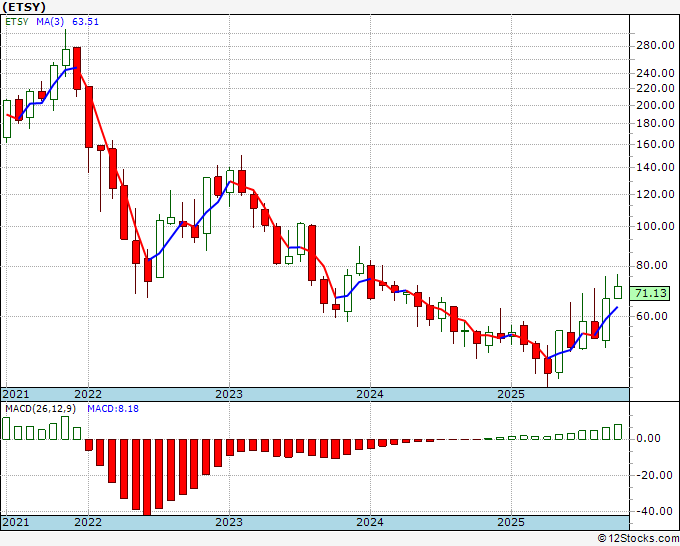Click the 2023 label on MACD timeline
680x546 pixels.
point(229,522)
